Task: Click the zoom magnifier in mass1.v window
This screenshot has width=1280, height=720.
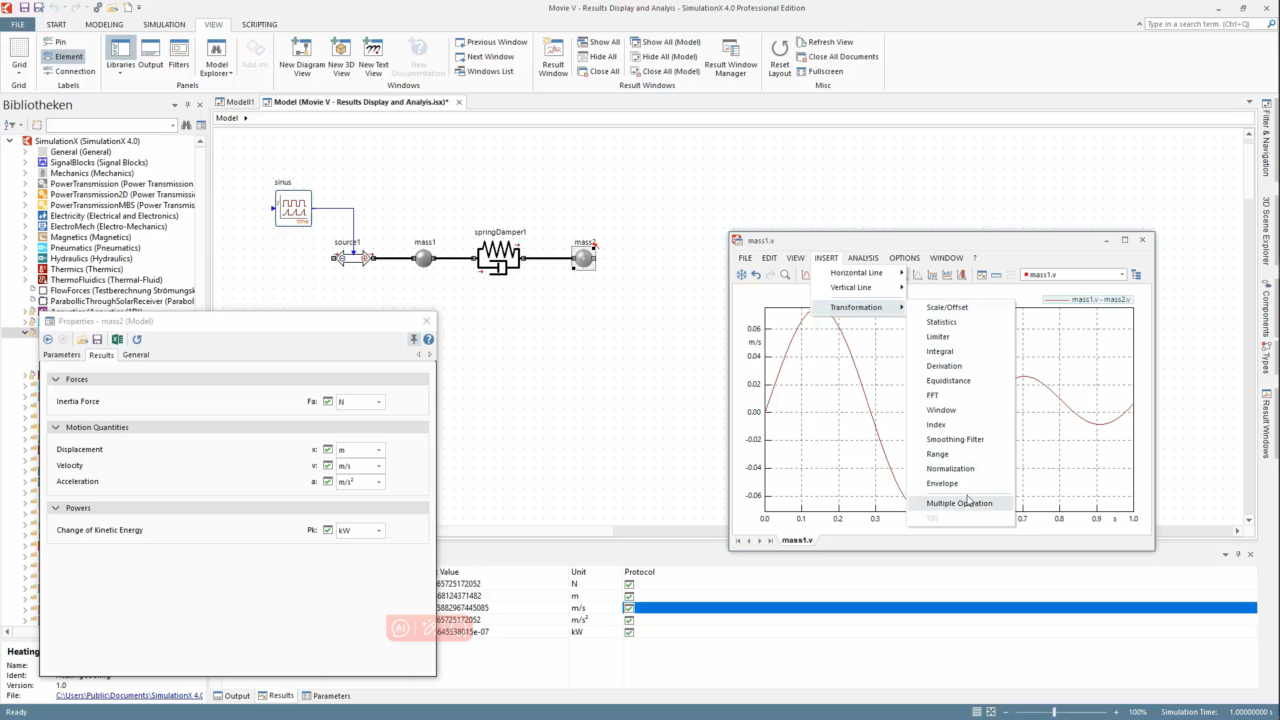Action: pyautogui.click(x=785, y=275)
